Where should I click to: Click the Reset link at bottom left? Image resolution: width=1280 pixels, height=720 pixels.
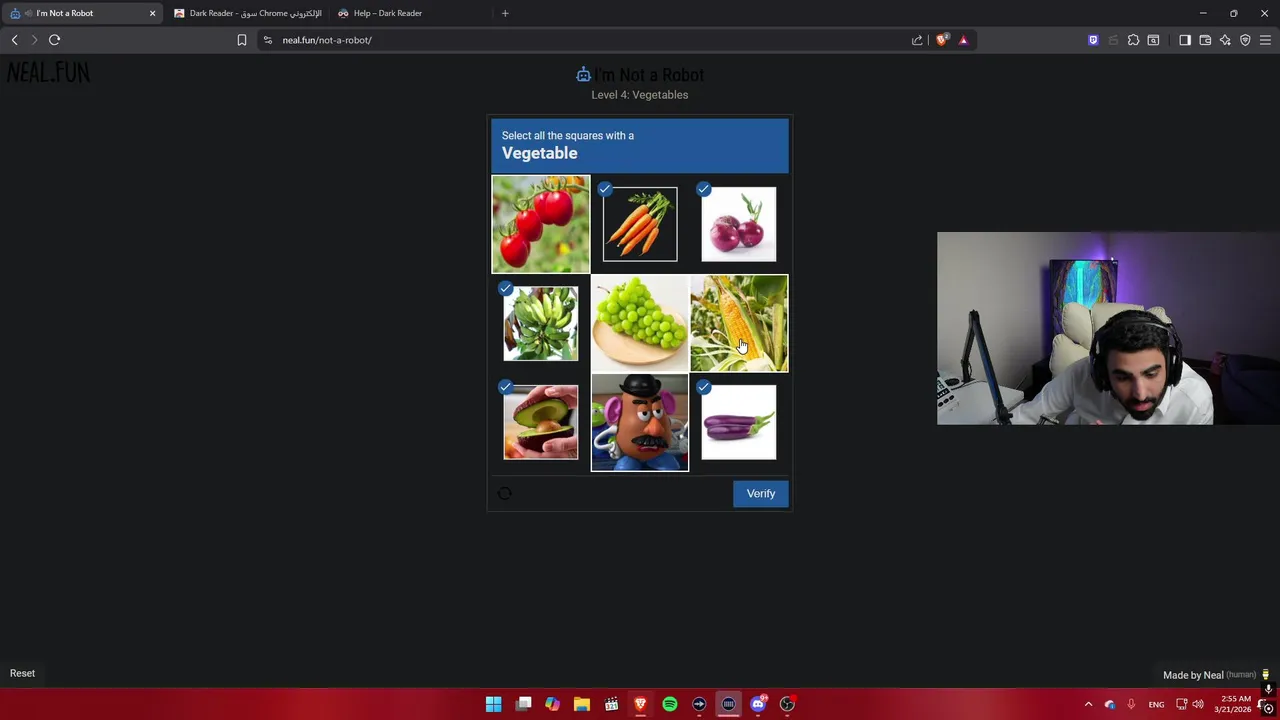pos(22,673)
